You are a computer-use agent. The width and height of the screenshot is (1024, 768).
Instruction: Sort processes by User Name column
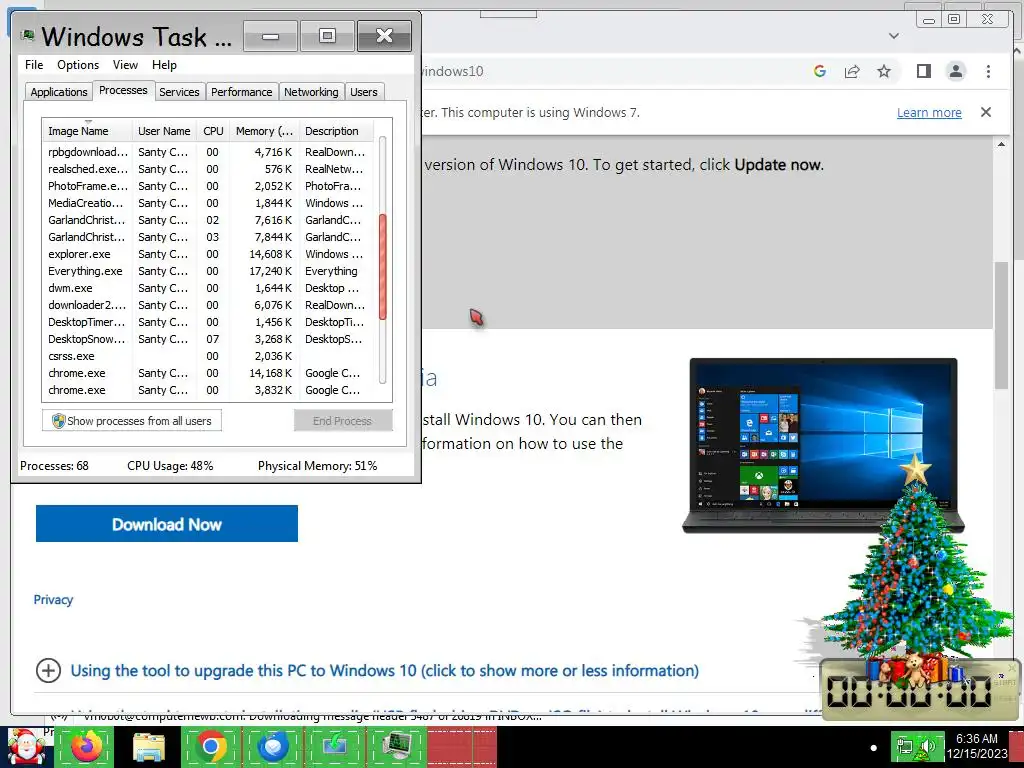164,131
